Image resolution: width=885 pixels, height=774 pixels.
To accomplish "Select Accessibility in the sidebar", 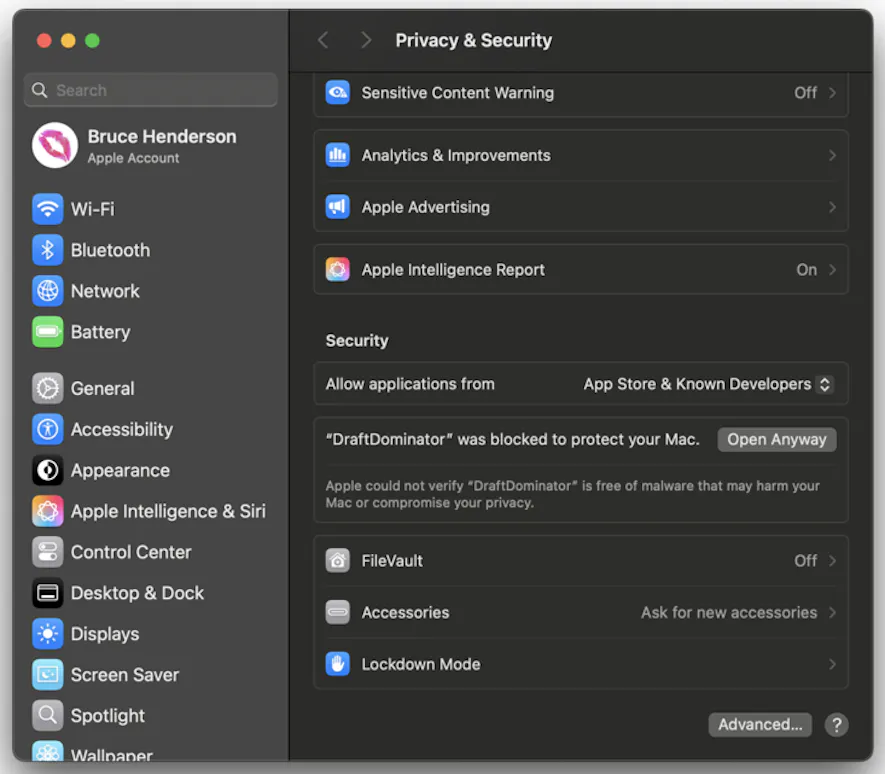I will 151,429.
